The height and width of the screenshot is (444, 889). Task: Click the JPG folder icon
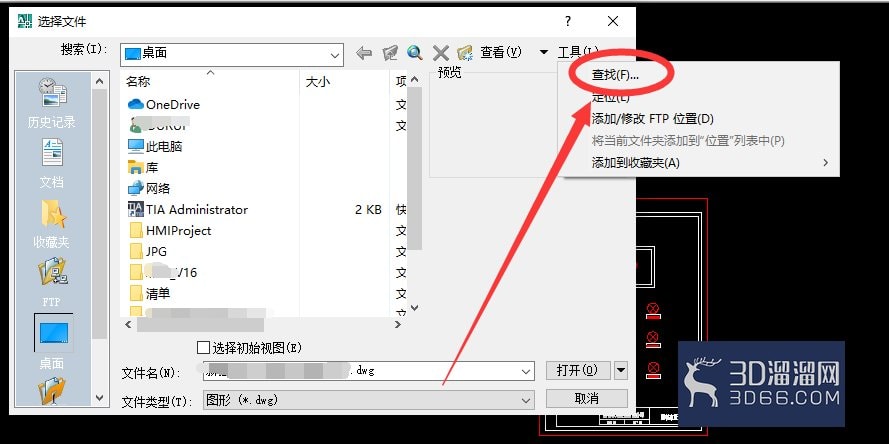[x=136, y=251]
